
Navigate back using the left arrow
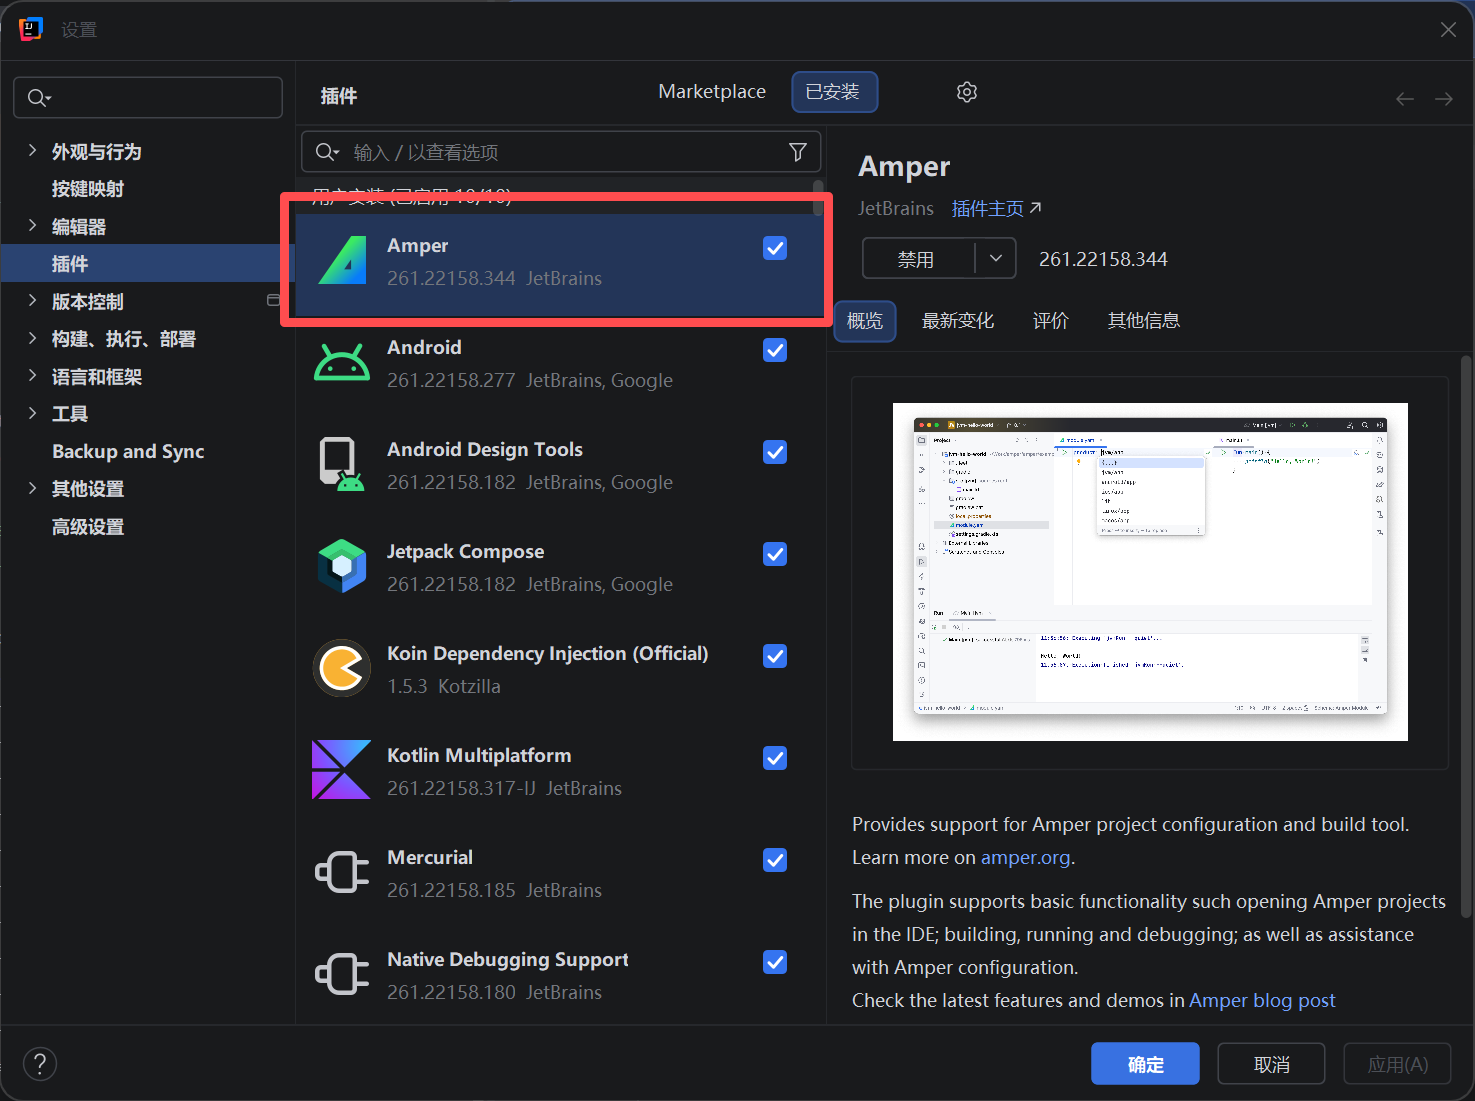[1404, 98]
